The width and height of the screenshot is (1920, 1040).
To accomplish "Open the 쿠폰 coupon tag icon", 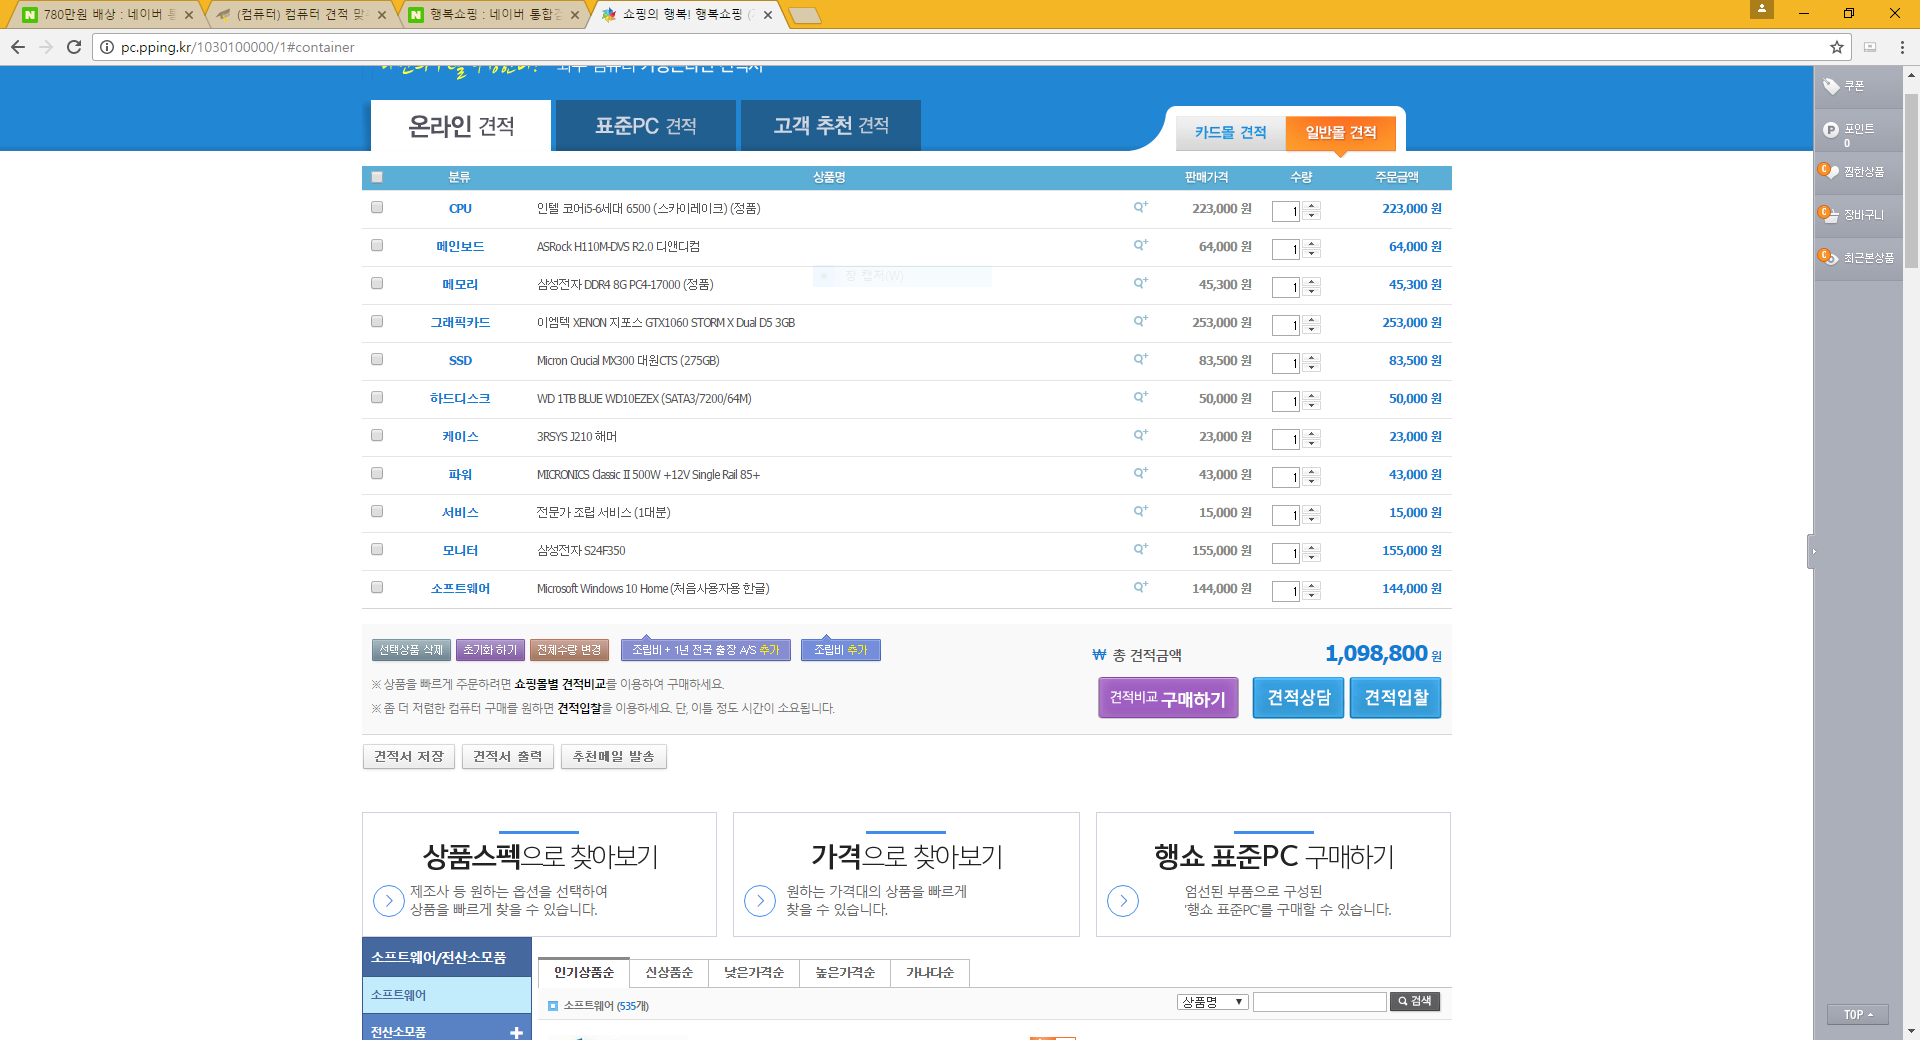I will (x=1831, y=87).
